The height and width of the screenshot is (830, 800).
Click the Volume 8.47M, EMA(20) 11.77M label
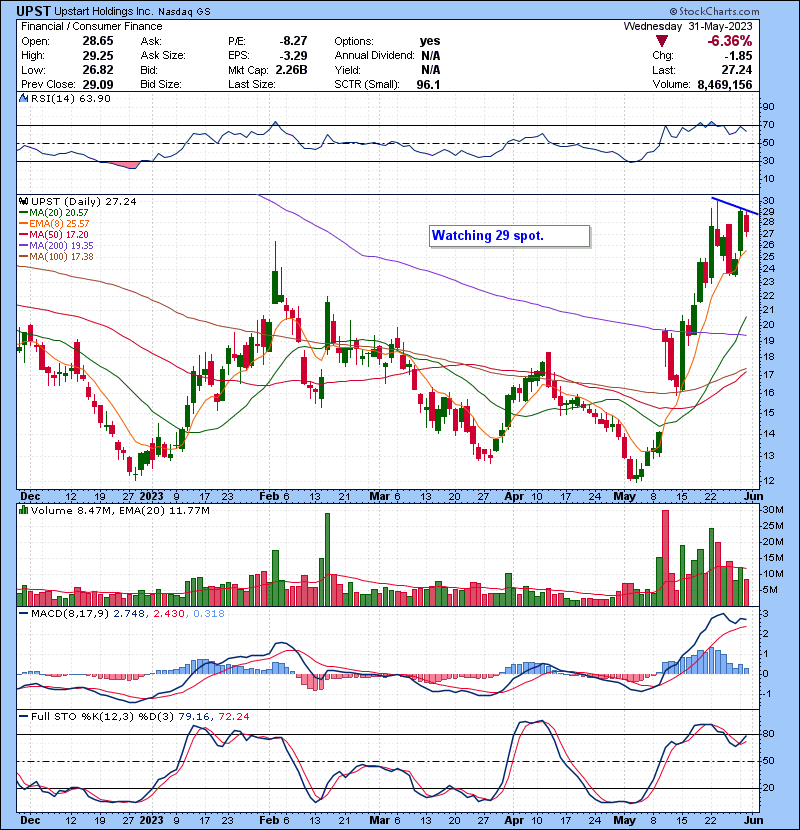pyautogui.click(x=120, y=511)
